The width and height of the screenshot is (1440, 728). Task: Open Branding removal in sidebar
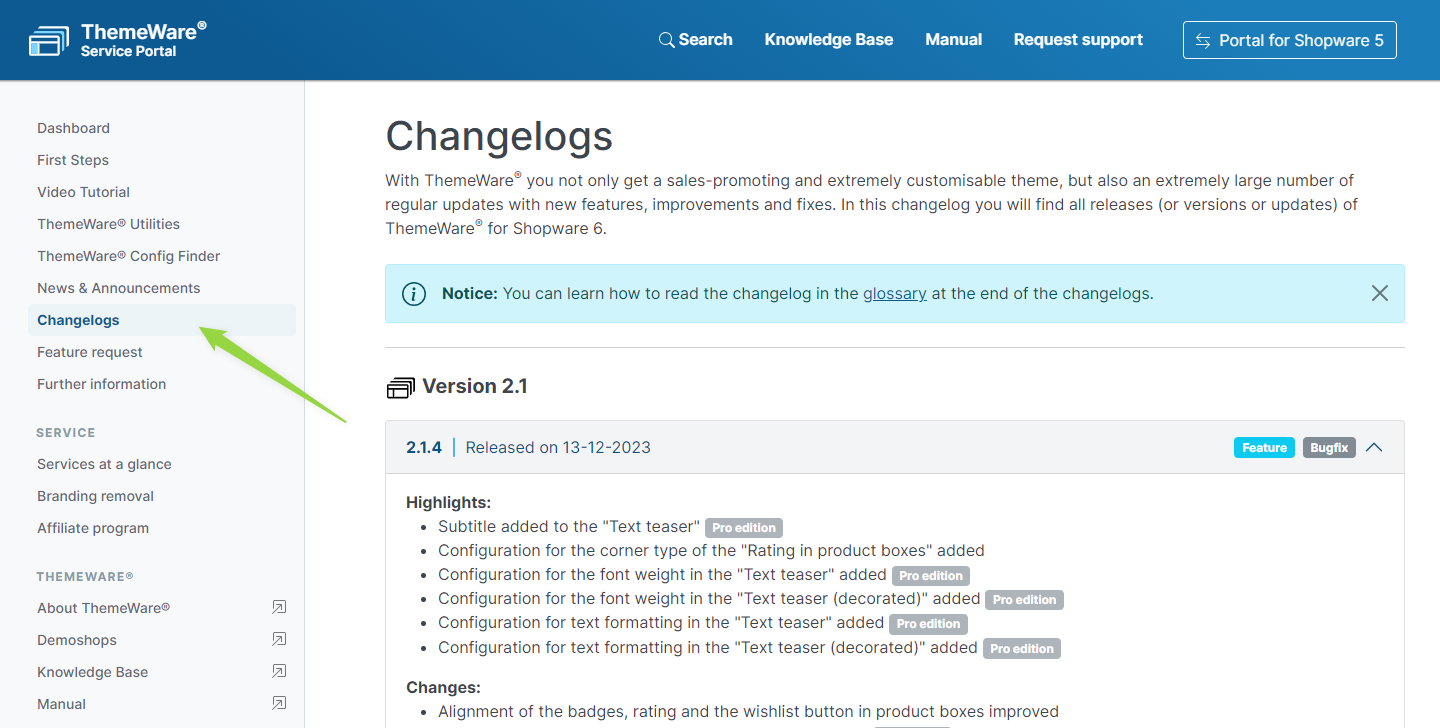pos(96,496)
